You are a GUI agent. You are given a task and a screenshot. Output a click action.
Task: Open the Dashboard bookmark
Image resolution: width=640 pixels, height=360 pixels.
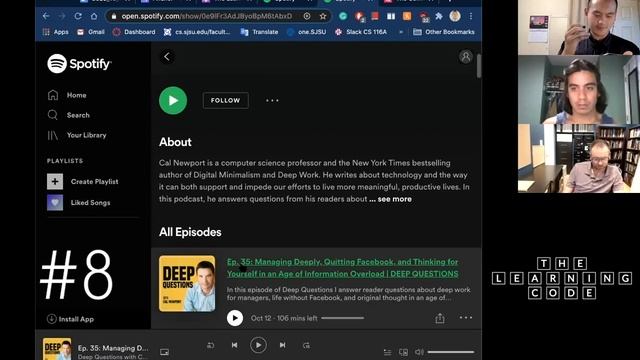click(134, 32)
